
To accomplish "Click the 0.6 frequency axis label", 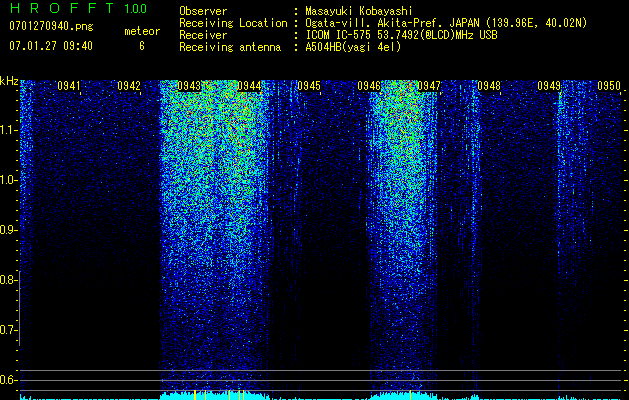I will pos(8,380).
